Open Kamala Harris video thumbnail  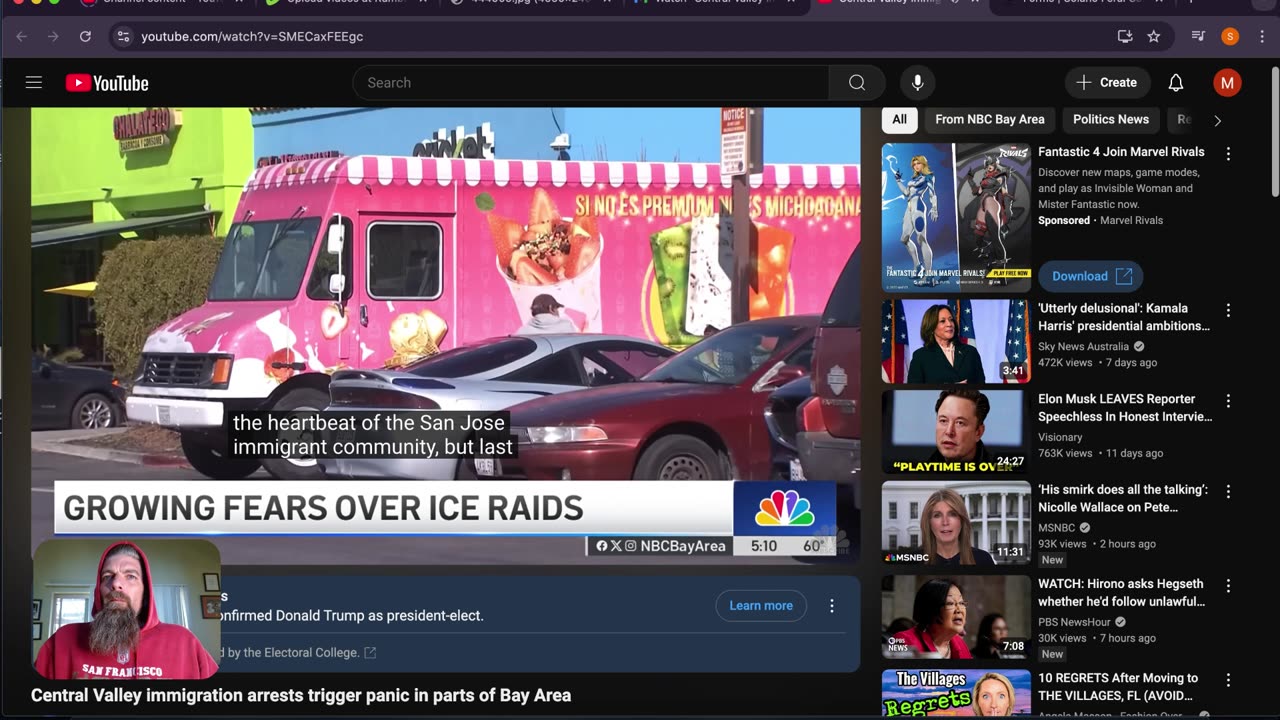(956, 342)
